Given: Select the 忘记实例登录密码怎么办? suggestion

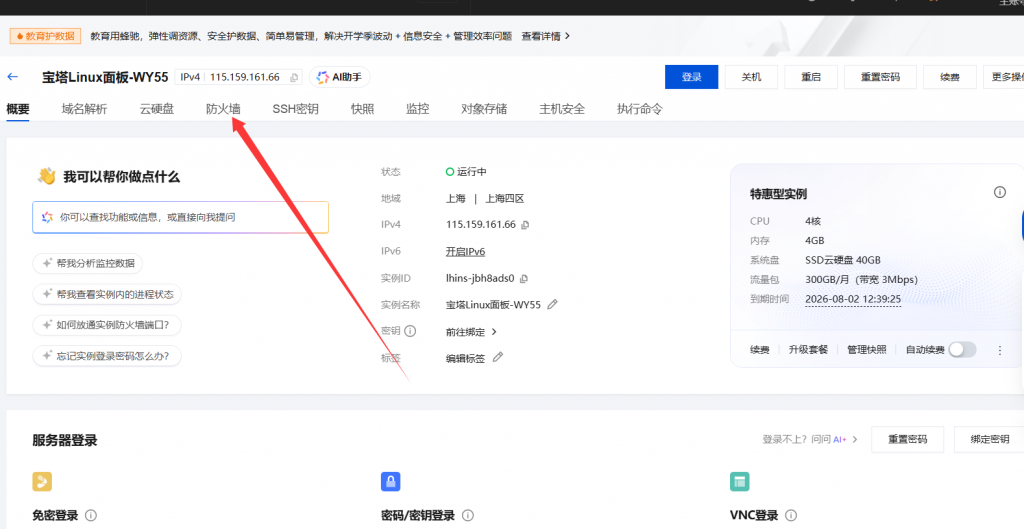Looking at the screenshot, I should 106,356.
